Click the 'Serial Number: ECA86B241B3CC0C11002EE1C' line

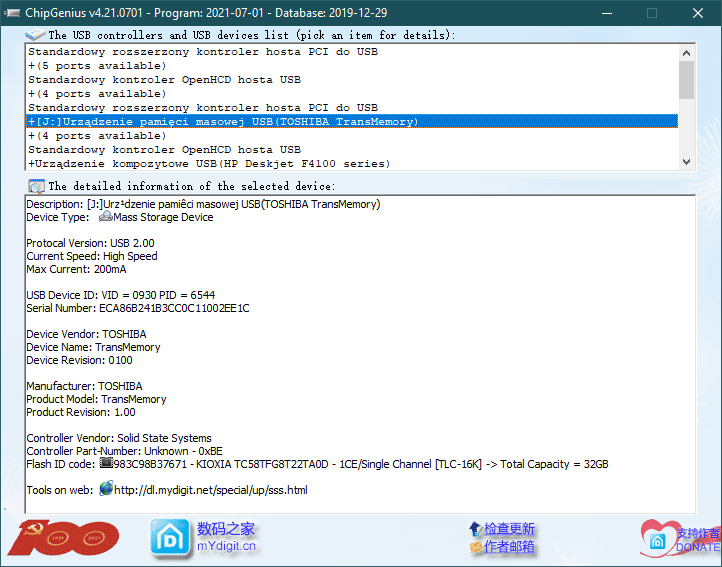click(138, 308)
